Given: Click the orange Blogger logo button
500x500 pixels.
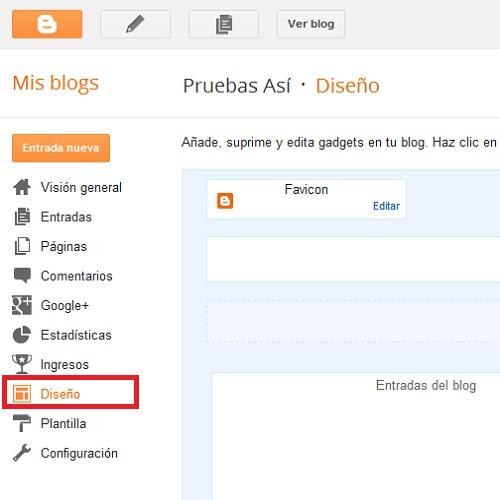Looking at the screenshot, I should click(47, 24).
